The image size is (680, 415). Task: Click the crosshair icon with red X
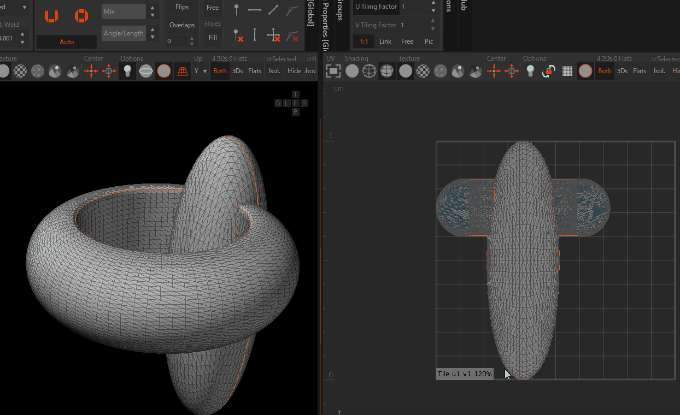(x=274, y=36)
